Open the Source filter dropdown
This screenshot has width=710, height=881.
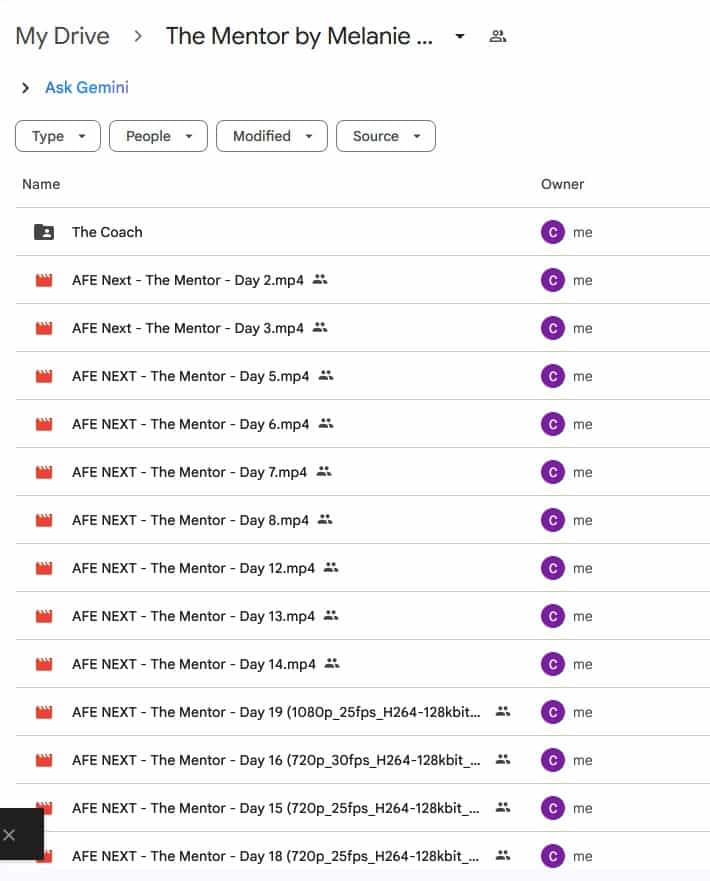pyautogui.click(x=385, y=136)
